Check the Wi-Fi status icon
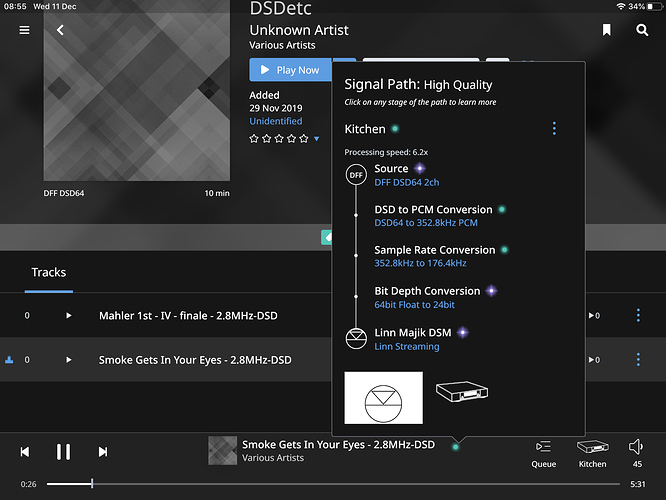The width and height of the screenshot is (666, 500). [x=621, y=6]
